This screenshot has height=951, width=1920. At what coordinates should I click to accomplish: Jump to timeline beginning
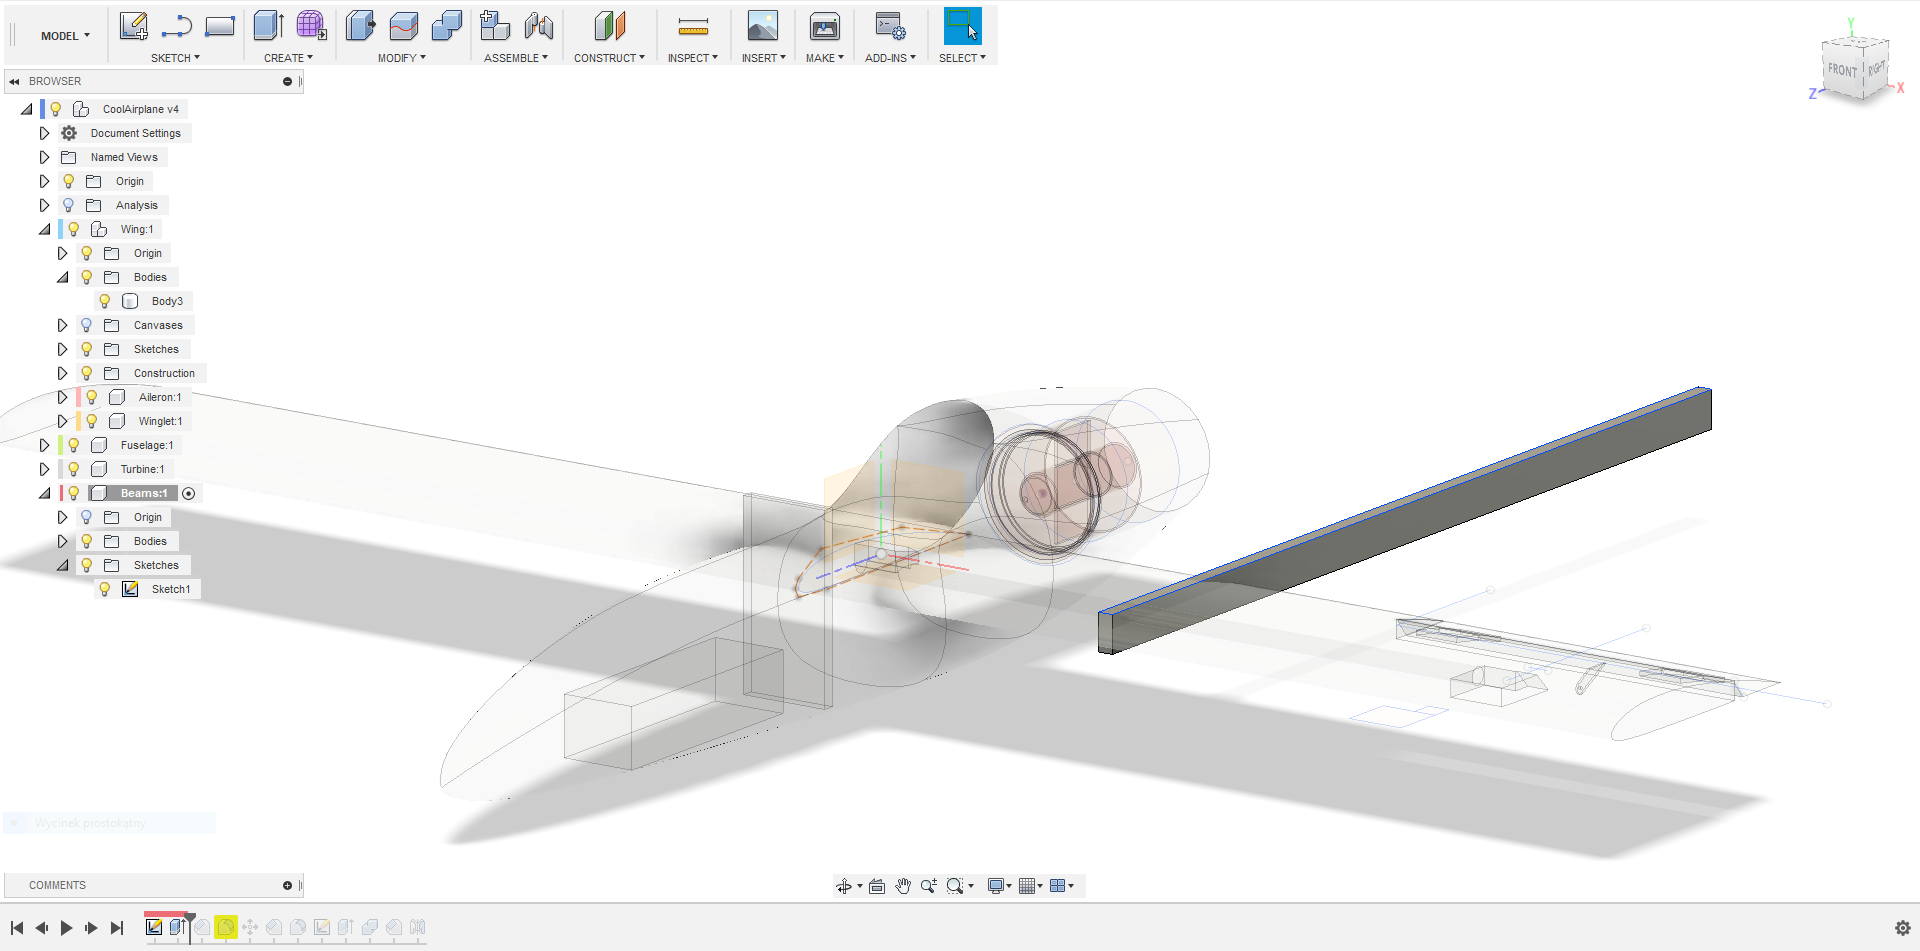pyautogui.click(x=17, y=928)
